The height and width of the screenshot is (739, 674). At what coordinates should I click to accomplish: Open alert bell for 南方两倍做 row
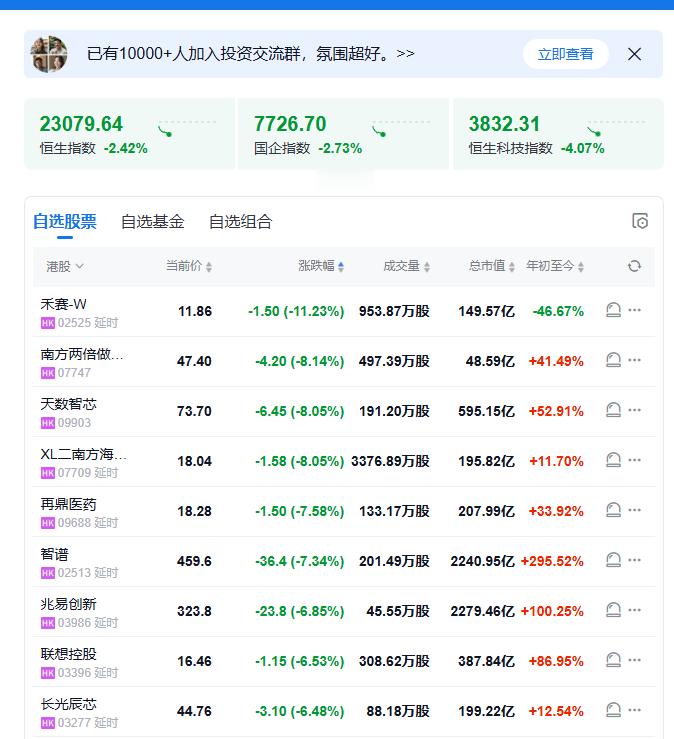(613, 360)
